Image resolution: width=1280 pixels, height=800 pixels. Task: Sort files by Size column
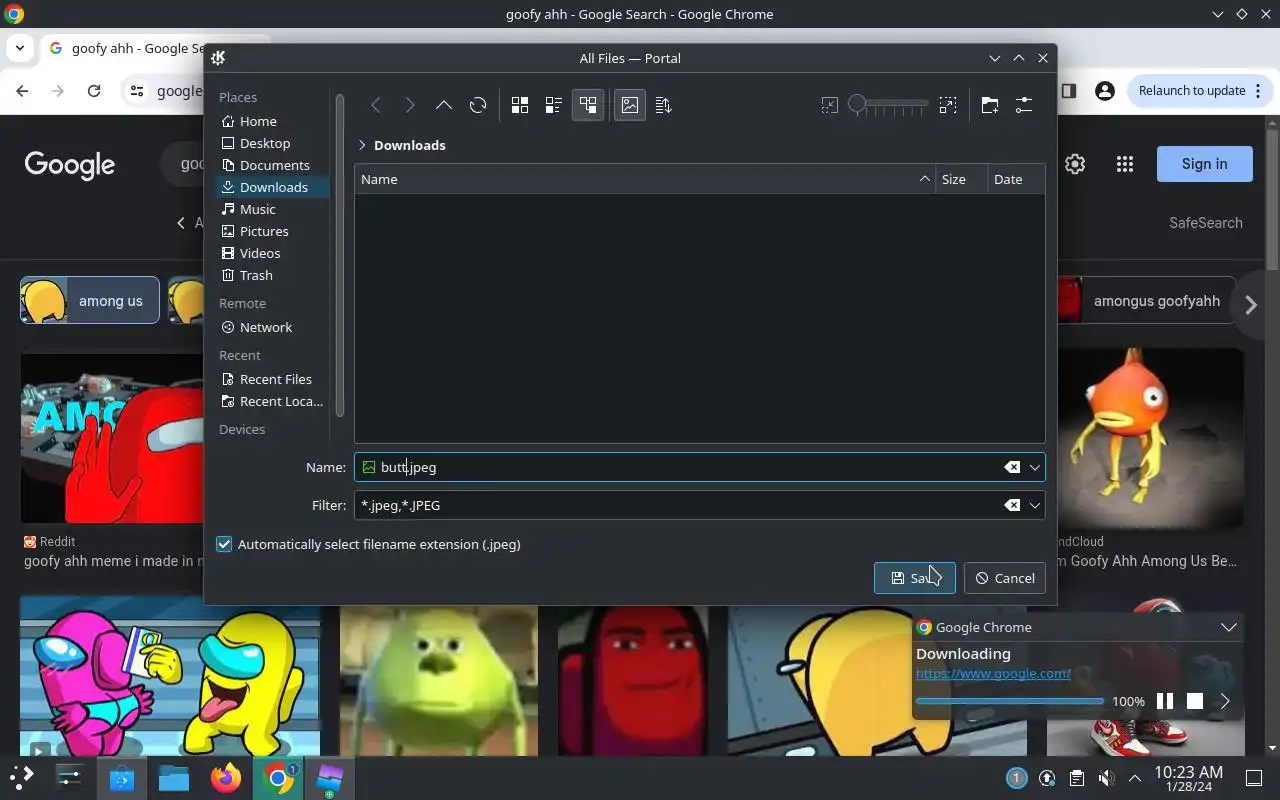(x=961, y=179)
